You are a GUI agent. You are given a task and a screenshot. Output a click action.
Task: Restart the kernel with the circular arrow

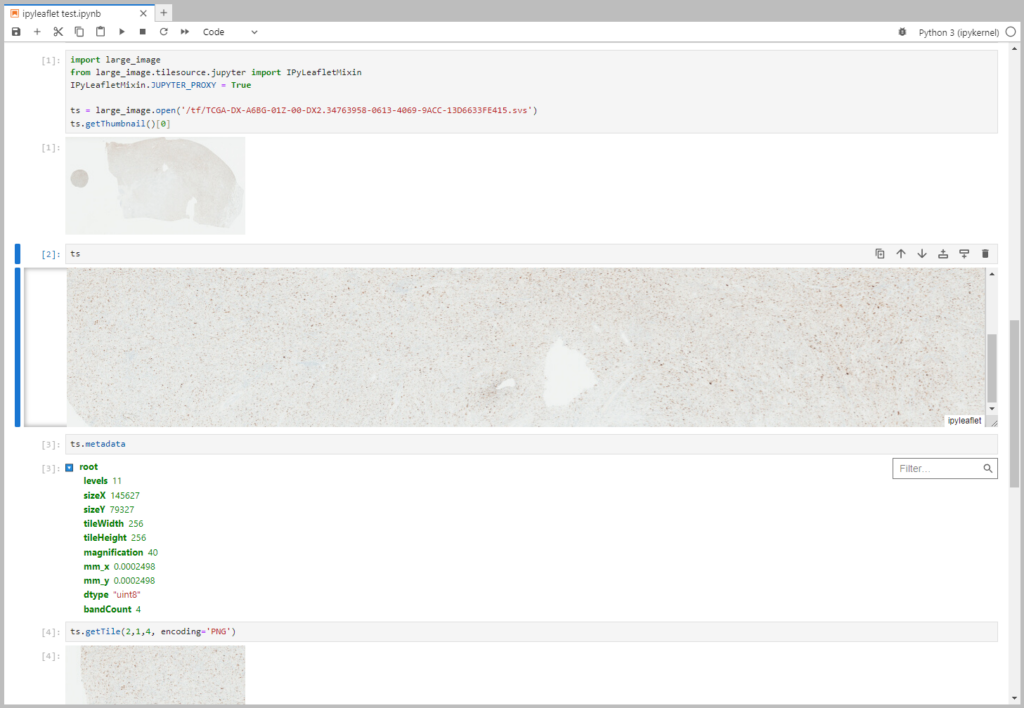click(163, 31)
